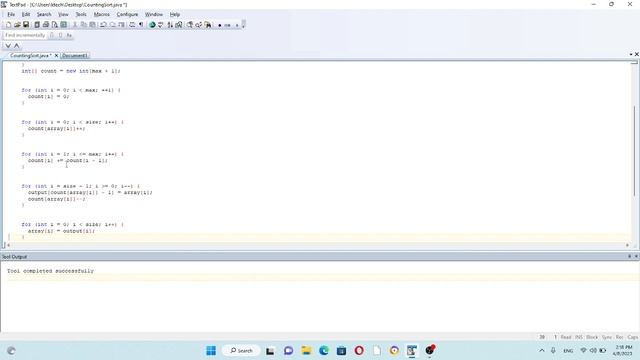640x360 pixels.
Task: Click the Manage Files toolbar icon
Action: pyautogui.click(x=37, y=25)
